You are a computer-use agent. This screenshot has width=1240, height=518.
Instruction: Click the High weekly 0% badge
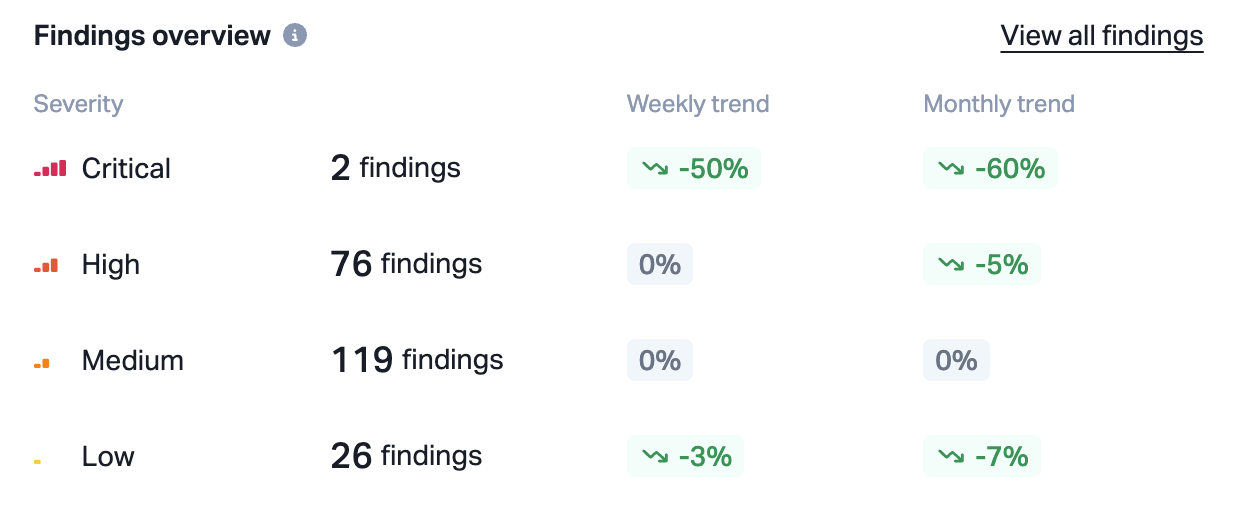[660, 264]
